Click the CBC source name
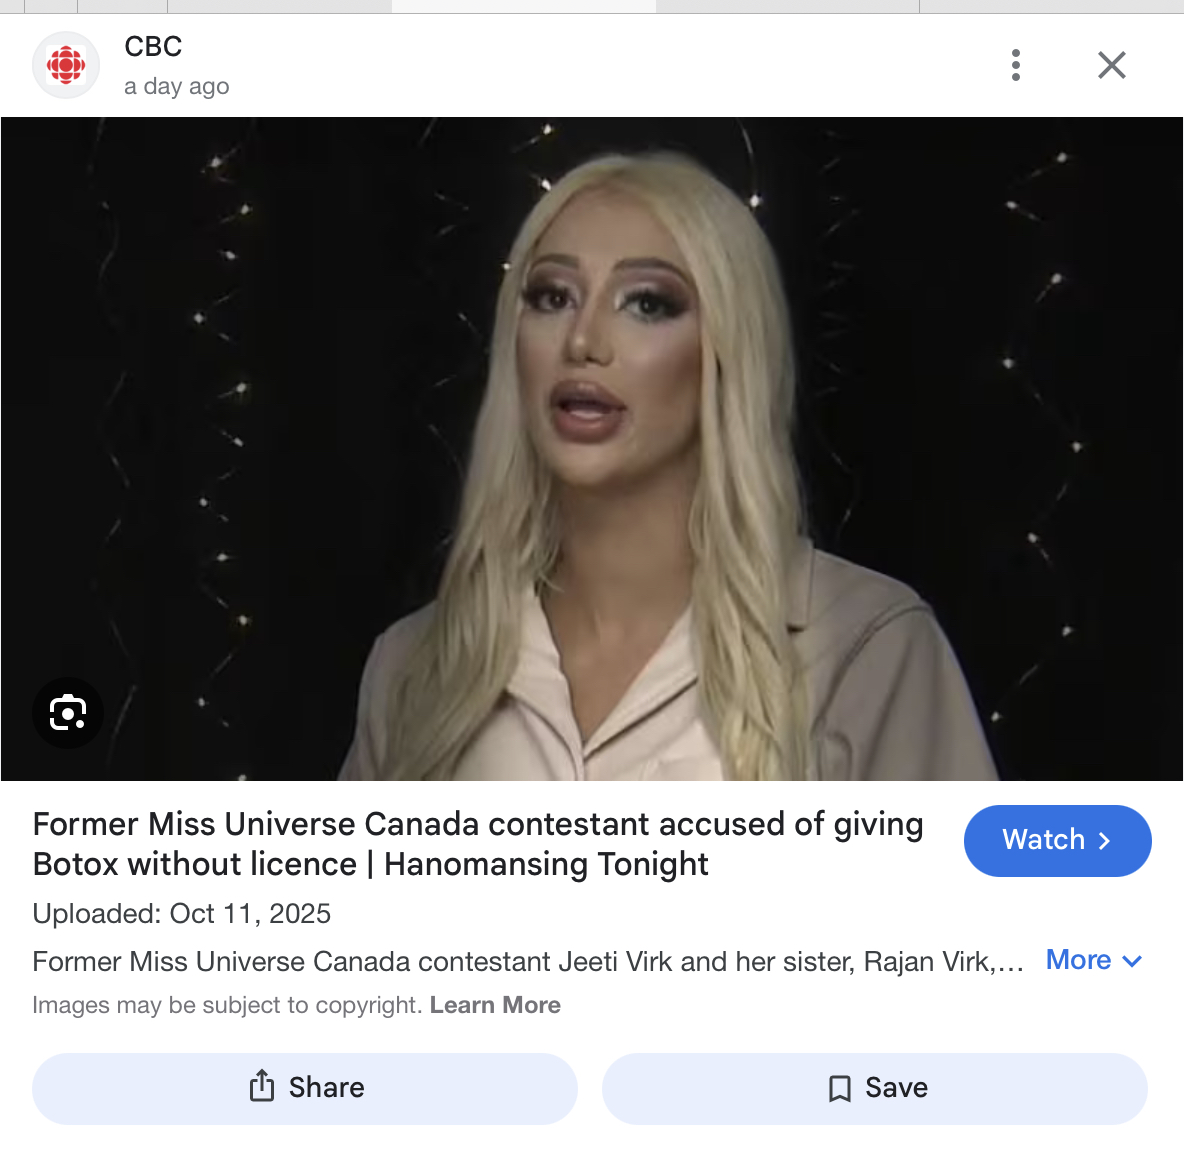The height and width of the screenshot is (1153, 1184). pyautogui.click(x=153, y=47)
